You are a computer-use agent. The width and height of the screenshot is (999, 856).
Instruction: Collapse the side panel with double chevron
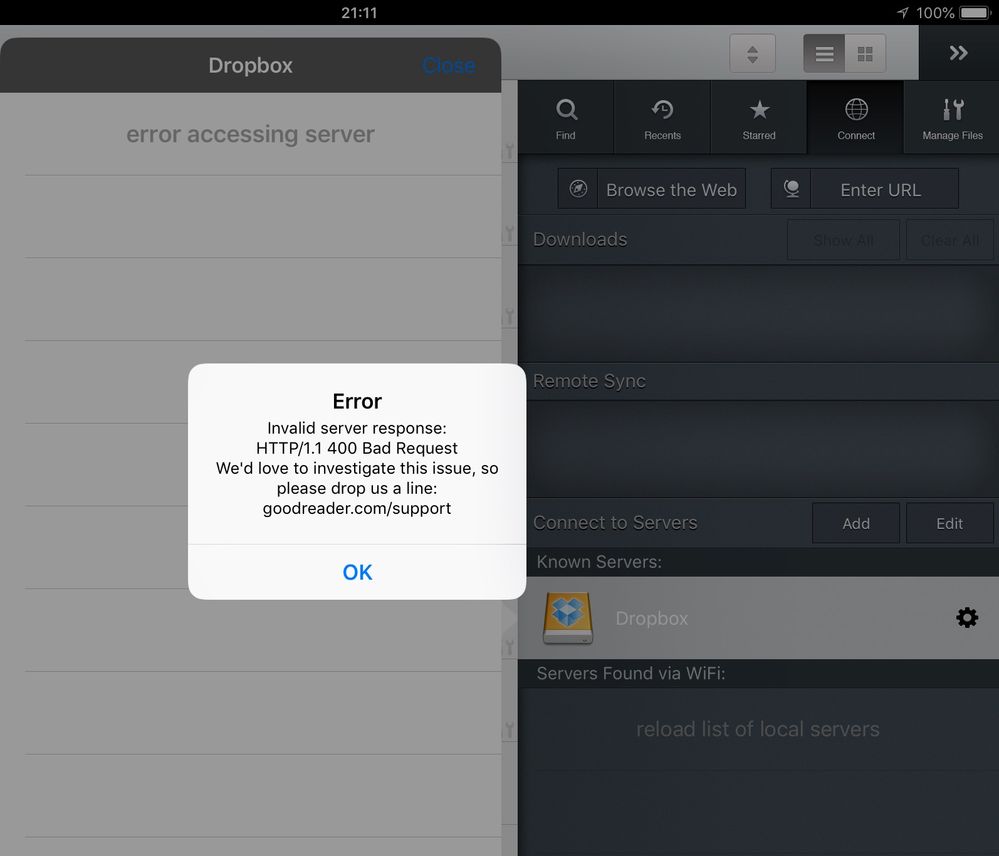pyautogui.click(x=958, y=53)
